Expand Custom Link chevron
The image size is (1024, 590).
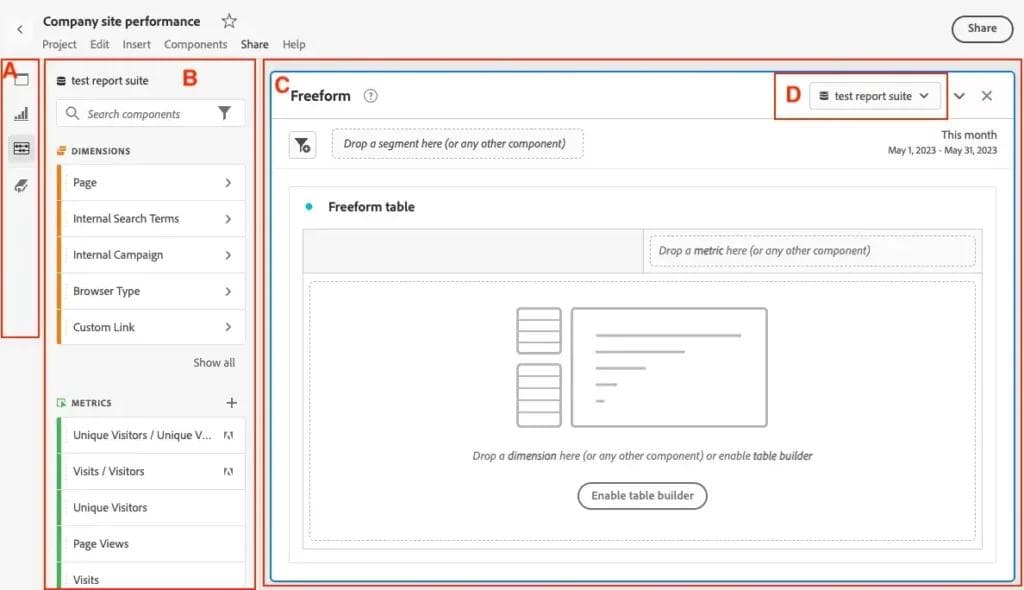pyautogui.click(x=228, y=327)
